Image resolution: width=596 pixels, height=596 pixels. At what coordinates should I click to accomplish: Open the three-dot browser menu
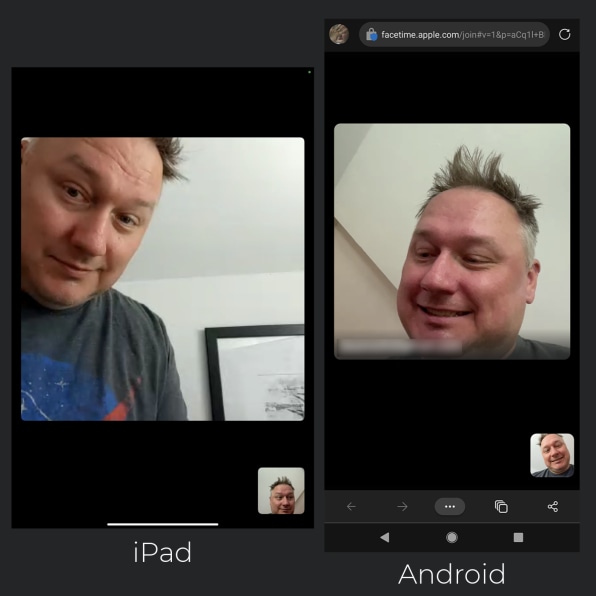[x=450, y=506]
